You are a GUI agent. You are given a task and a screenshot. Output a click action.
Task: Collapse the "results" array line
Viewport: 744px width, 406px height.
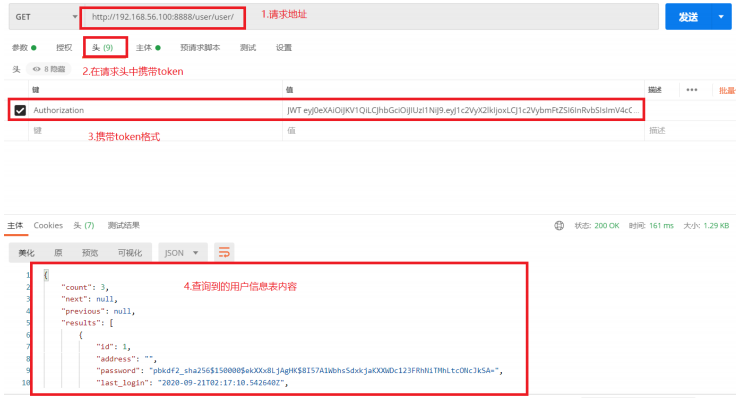[87, 323]
